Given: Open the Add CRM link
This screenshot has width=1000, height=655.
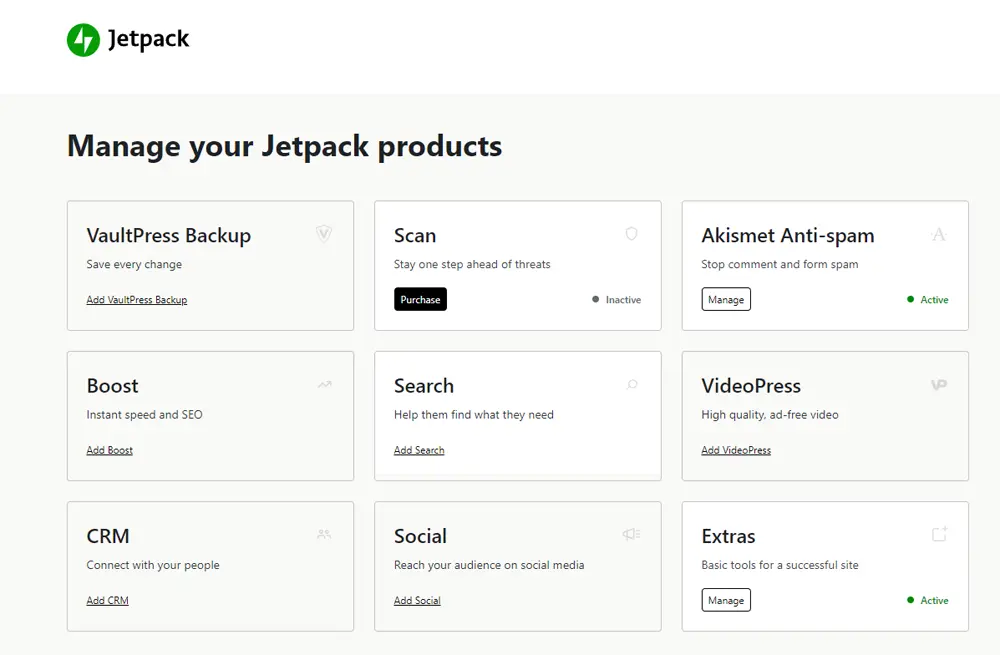Looking at the screenshot, I should click(107, 601).
